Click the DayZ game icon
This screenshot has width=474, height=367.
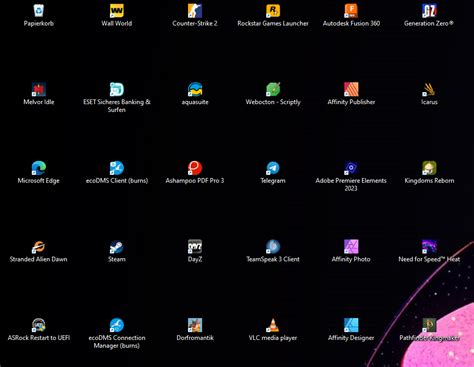coord(195,247)
